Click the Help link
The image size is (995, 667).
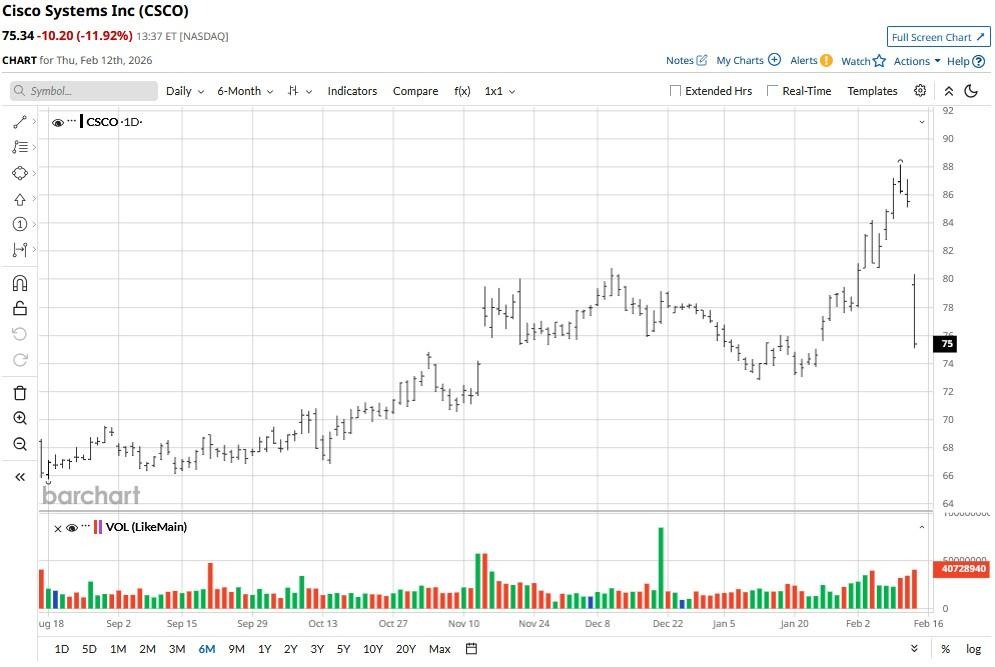[958, 61]
